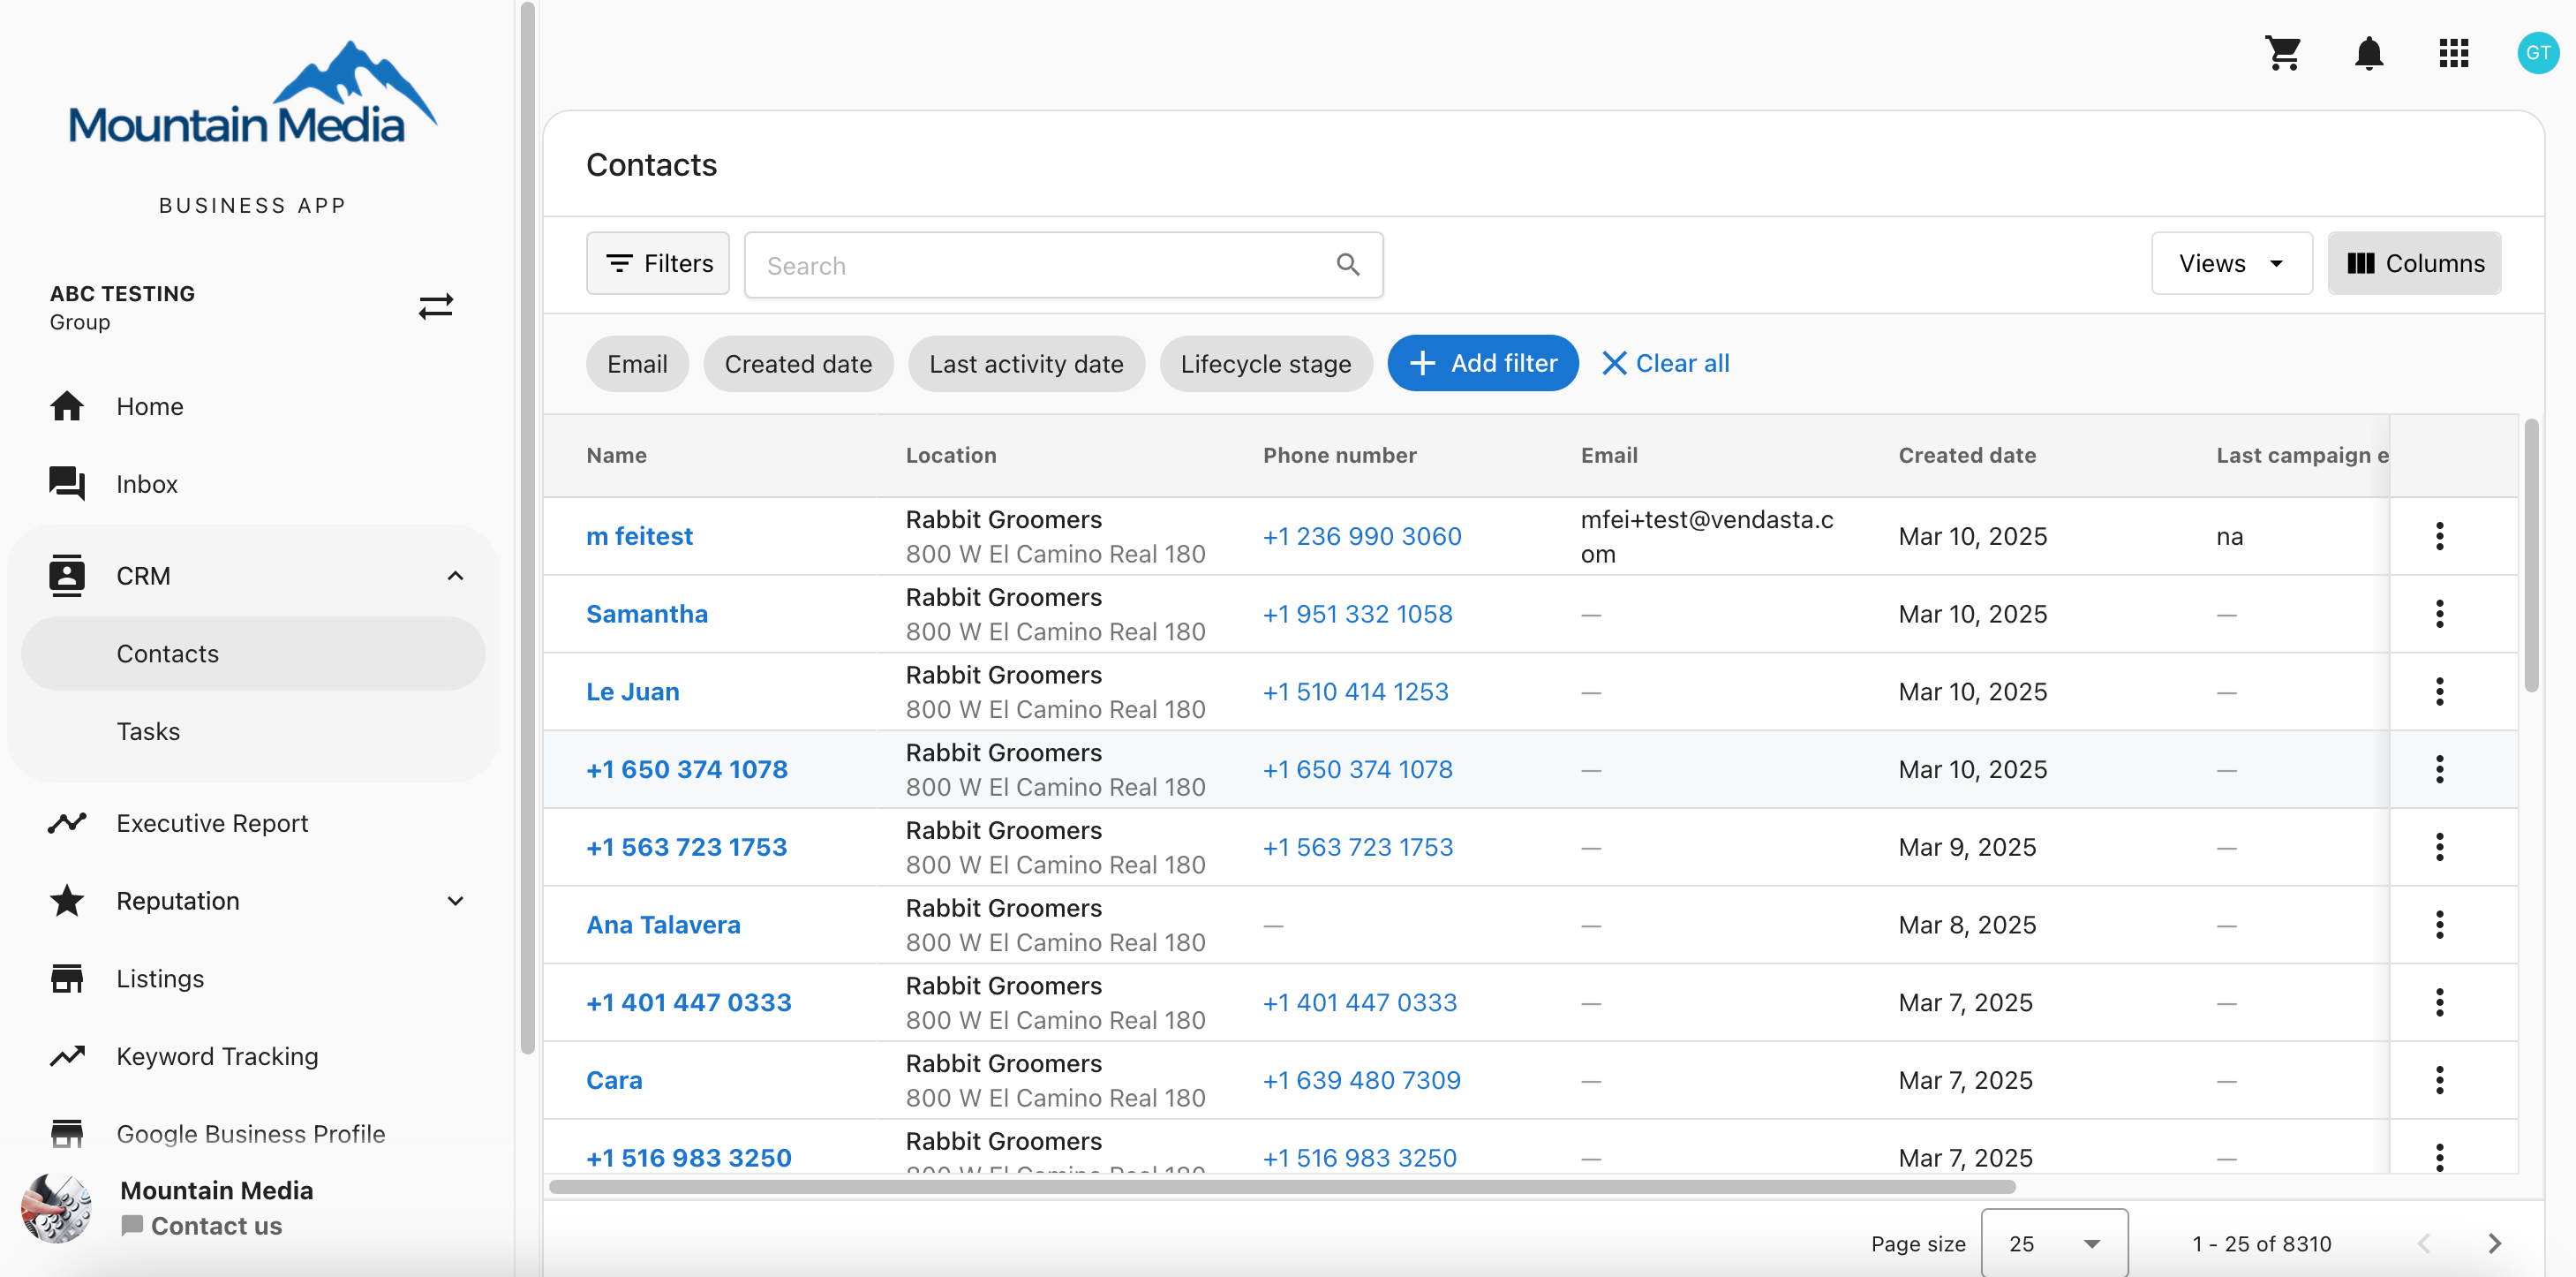The image size is (2576, 1277).
Task: Open contact m feitest
Action: [x=639, y=536]
